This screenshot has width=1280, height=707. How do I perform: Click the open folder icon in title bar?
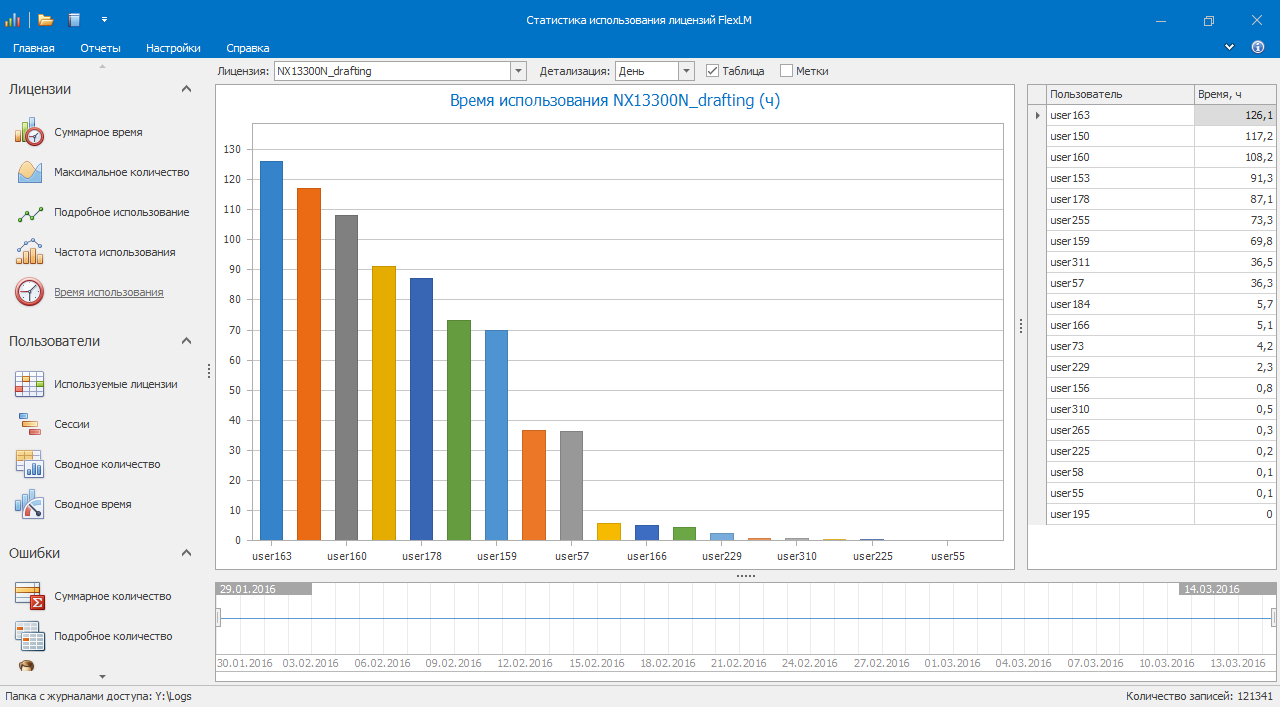(45, 19)
